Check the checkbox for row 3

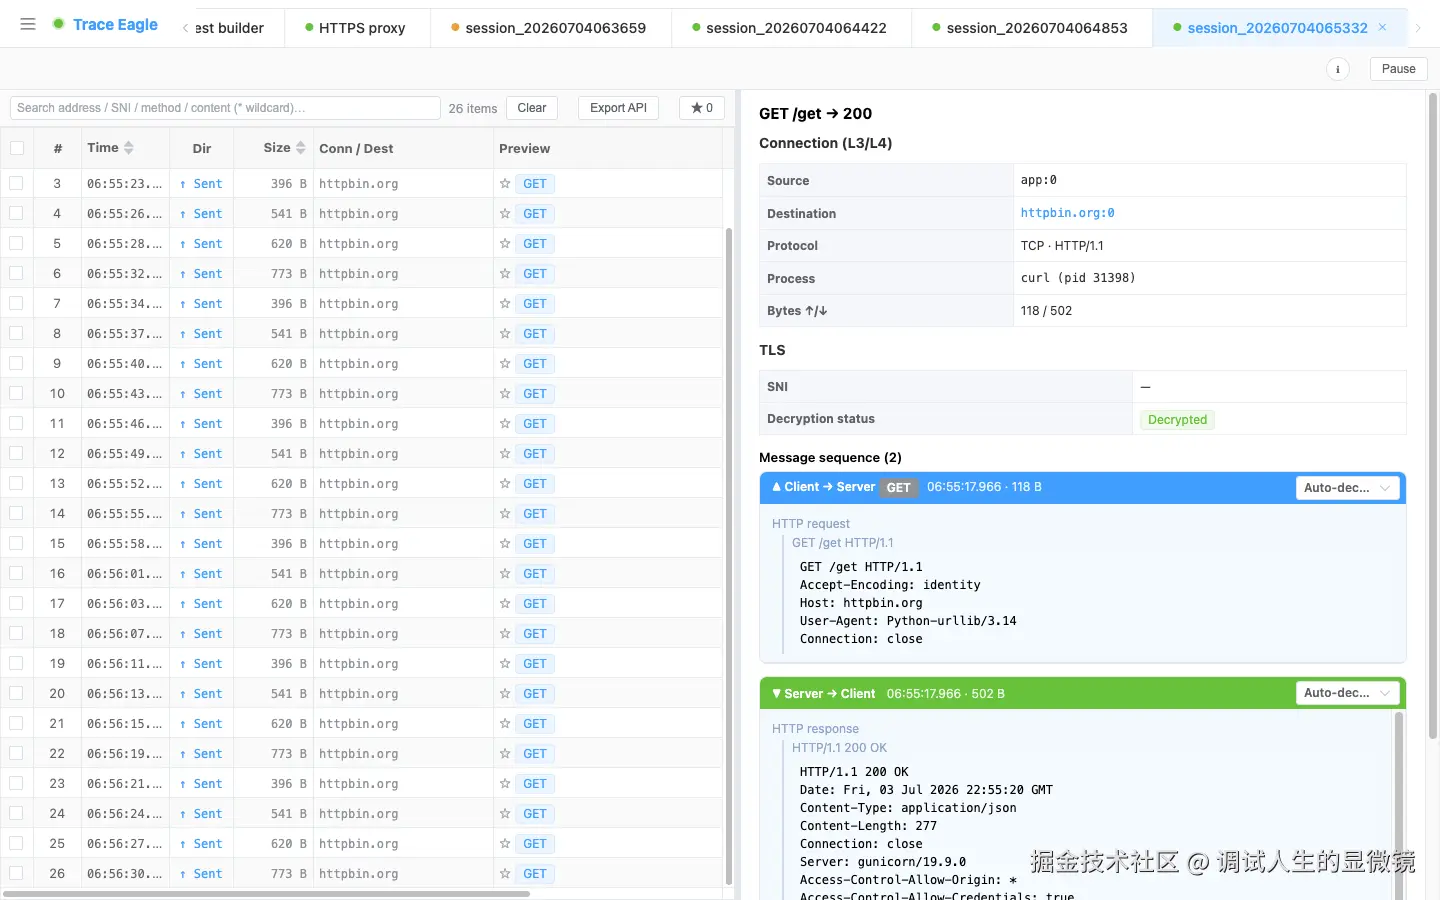17,183
